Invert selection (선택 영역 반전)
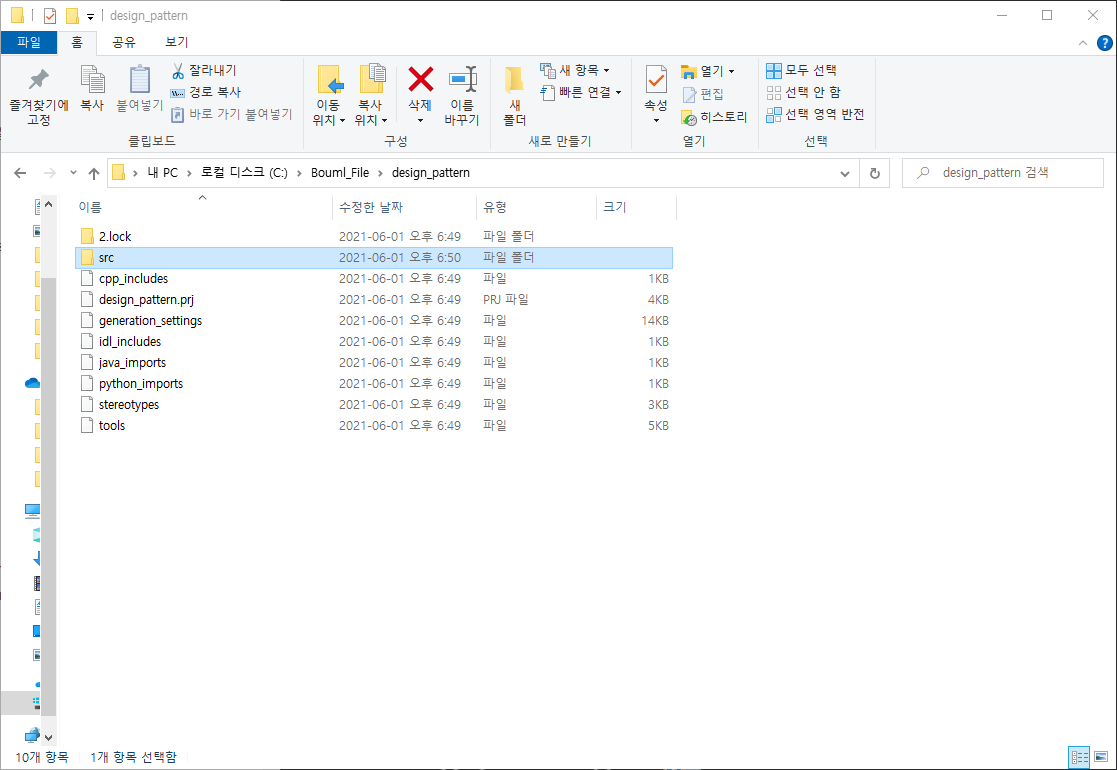Screen dimensions: 1117x770 816,114
